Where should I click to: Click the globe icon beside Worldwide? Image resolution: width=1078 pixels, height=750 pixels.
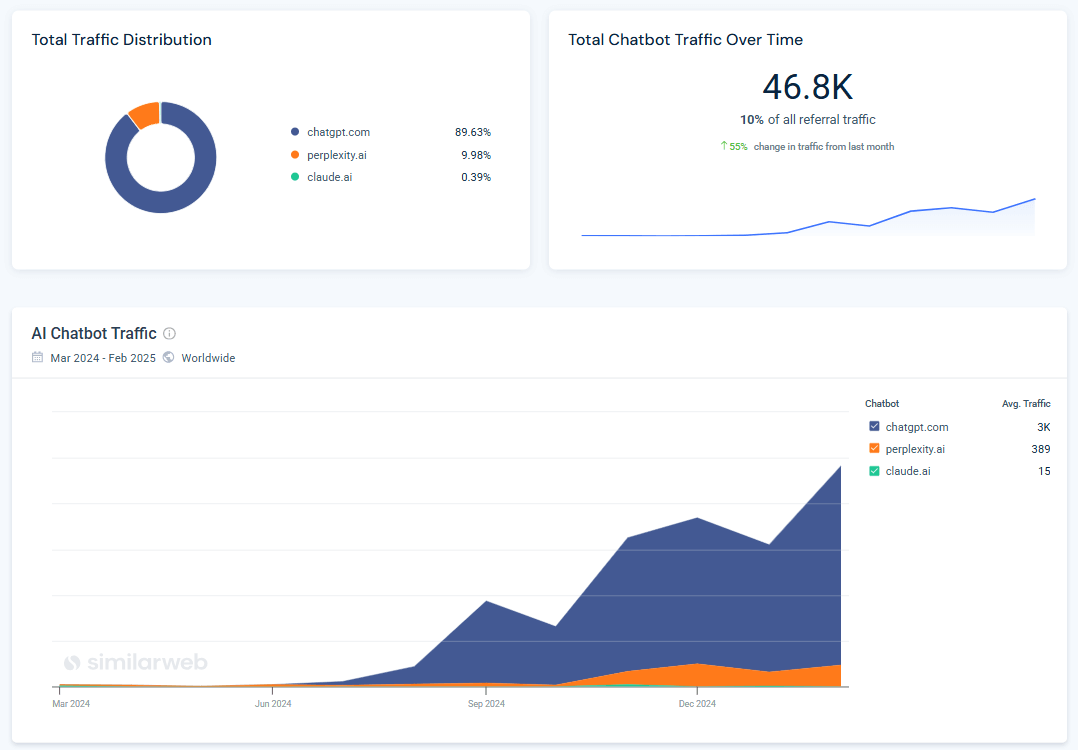click(170, 357)
